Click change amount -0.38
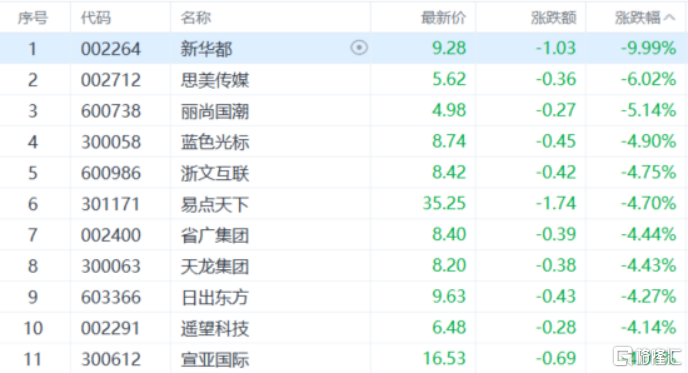The image size is (688, 373). (x=555, y=265)
